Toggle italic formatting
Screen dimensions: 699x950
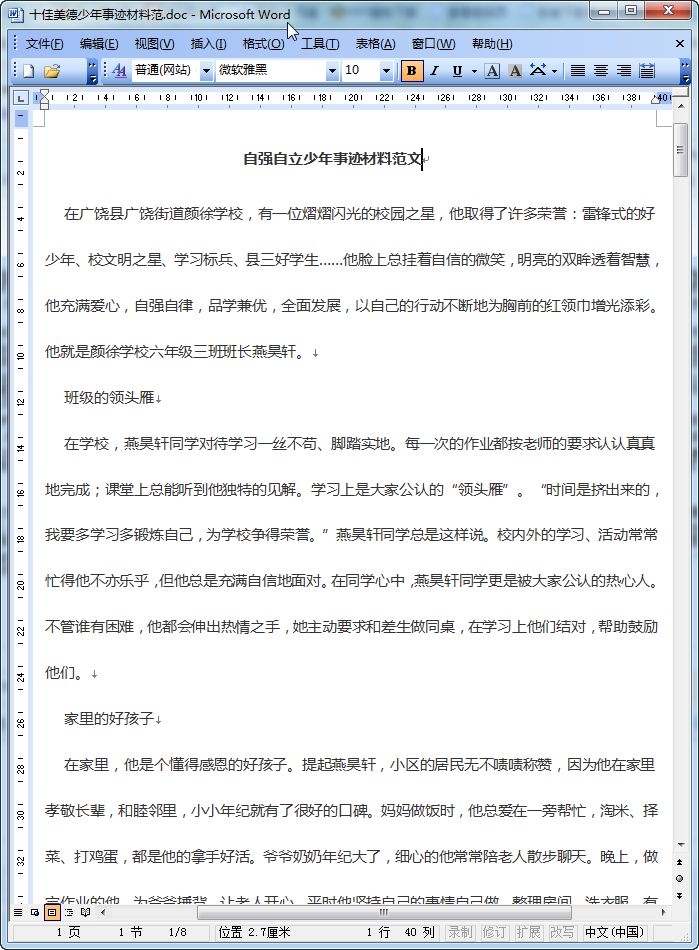pos(434,71)
